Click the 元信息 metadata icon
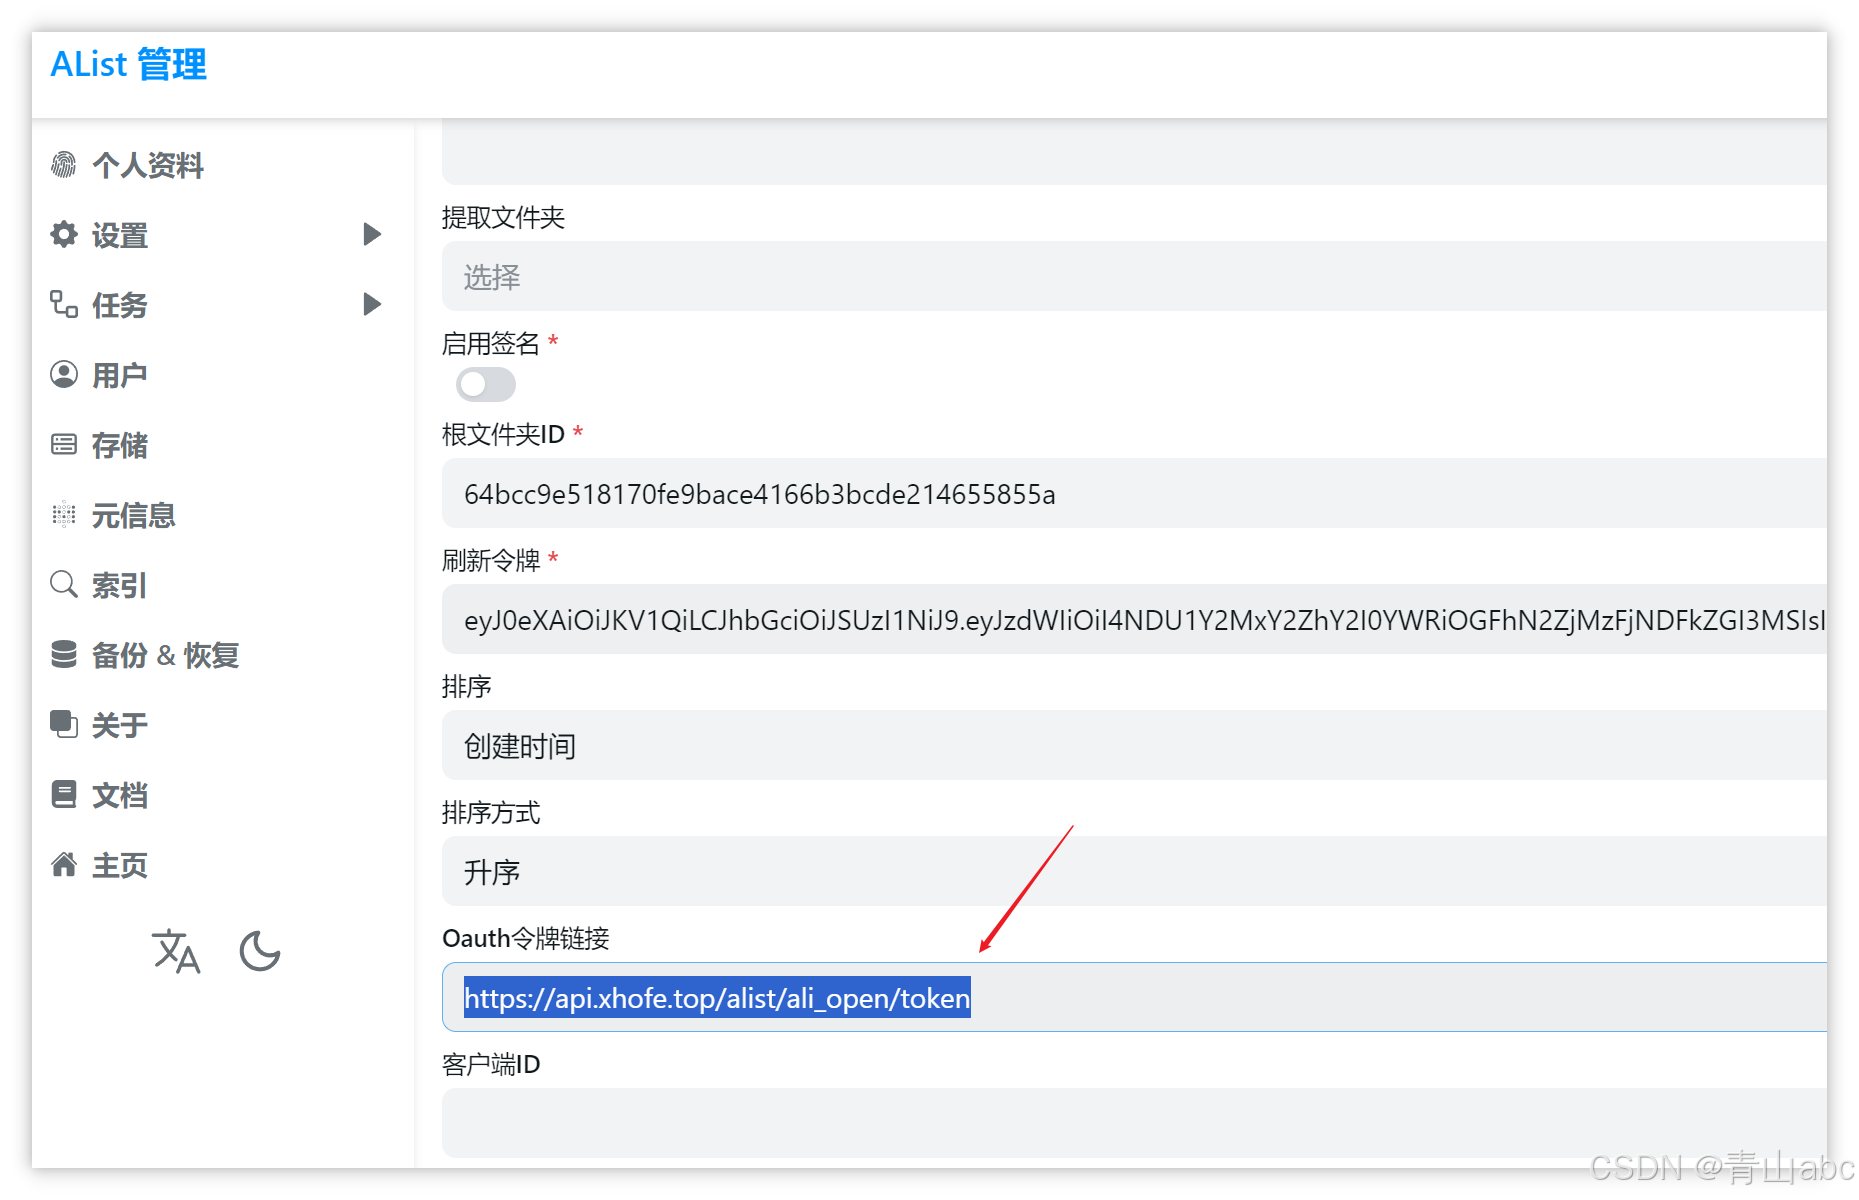 click(x=64, y=515)
